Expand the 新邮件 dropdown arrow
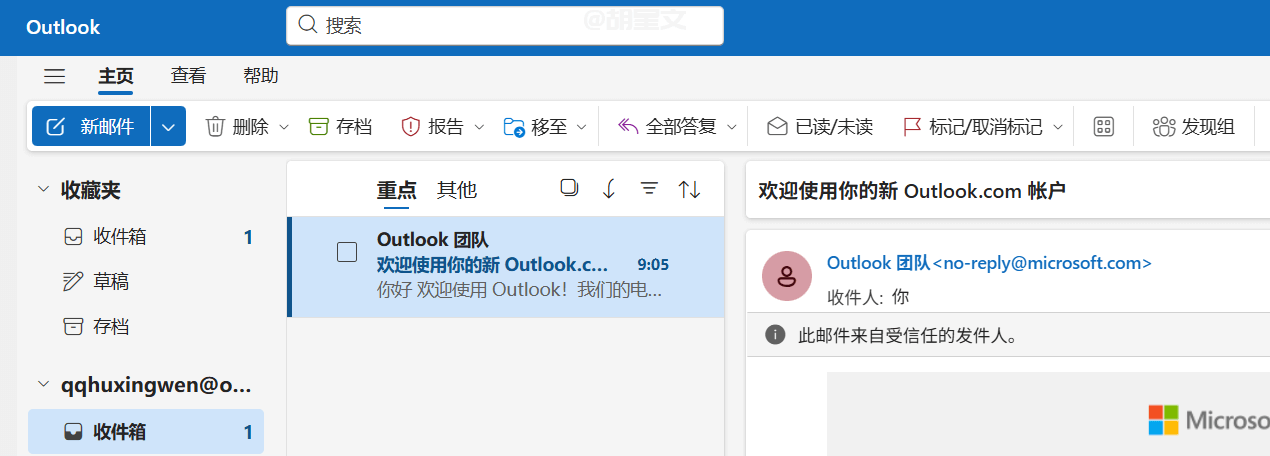This screenshot has width=1270, height=456. pos(168,127)
